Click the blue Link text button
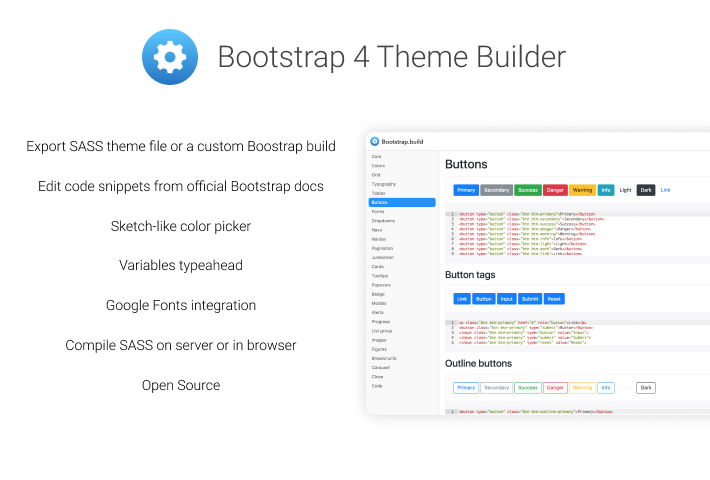This screenshot has width=710, height=480. [665, 190]
